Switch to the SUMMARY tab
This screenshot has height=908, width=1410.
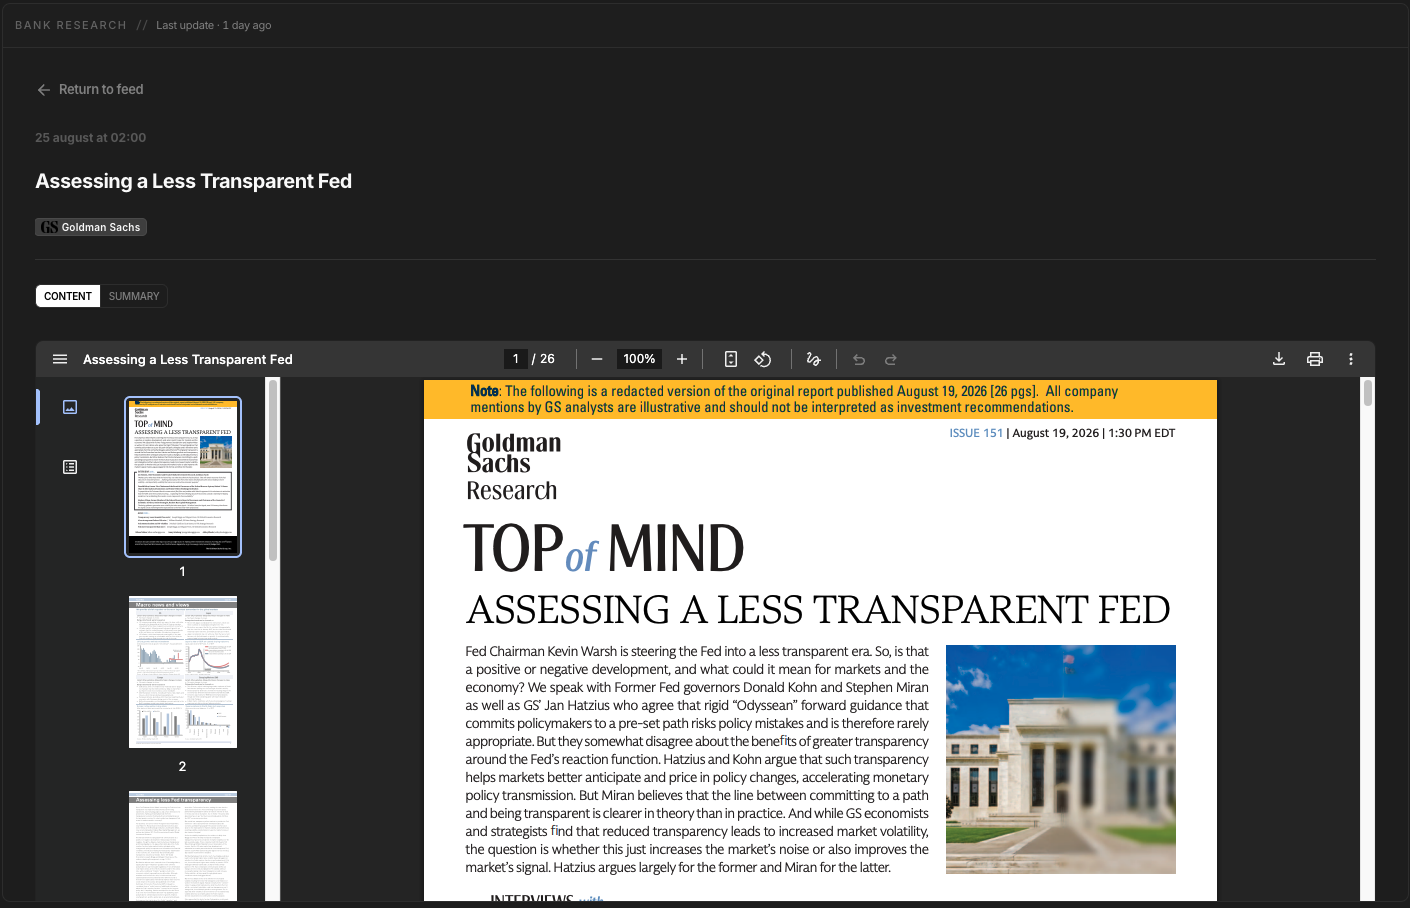click(x=134, y=296)
